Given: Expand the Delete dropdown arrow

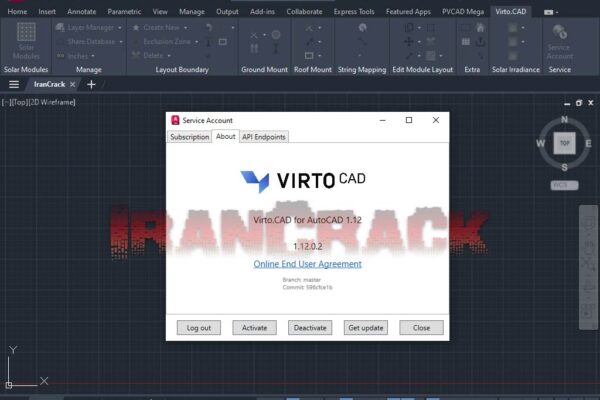Looking at the screenshot, I should (169, 56).
